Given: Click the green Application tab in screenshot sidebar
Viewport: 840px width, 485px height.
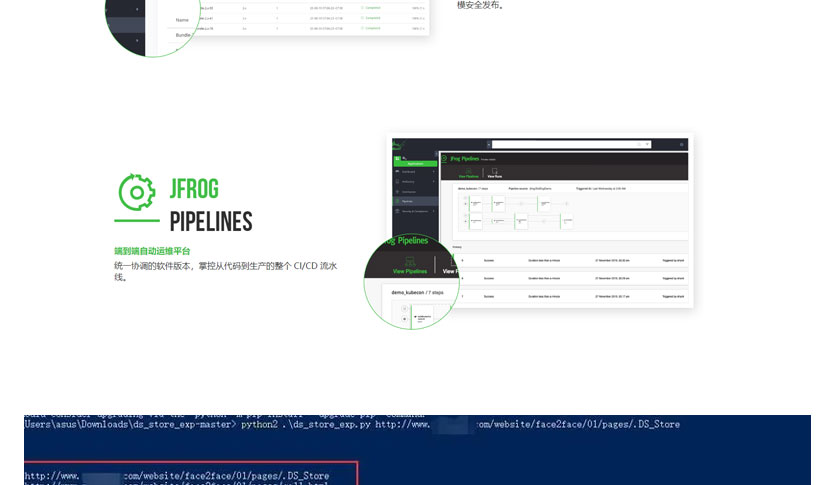Looking at the screenshot, I should 416,163.
